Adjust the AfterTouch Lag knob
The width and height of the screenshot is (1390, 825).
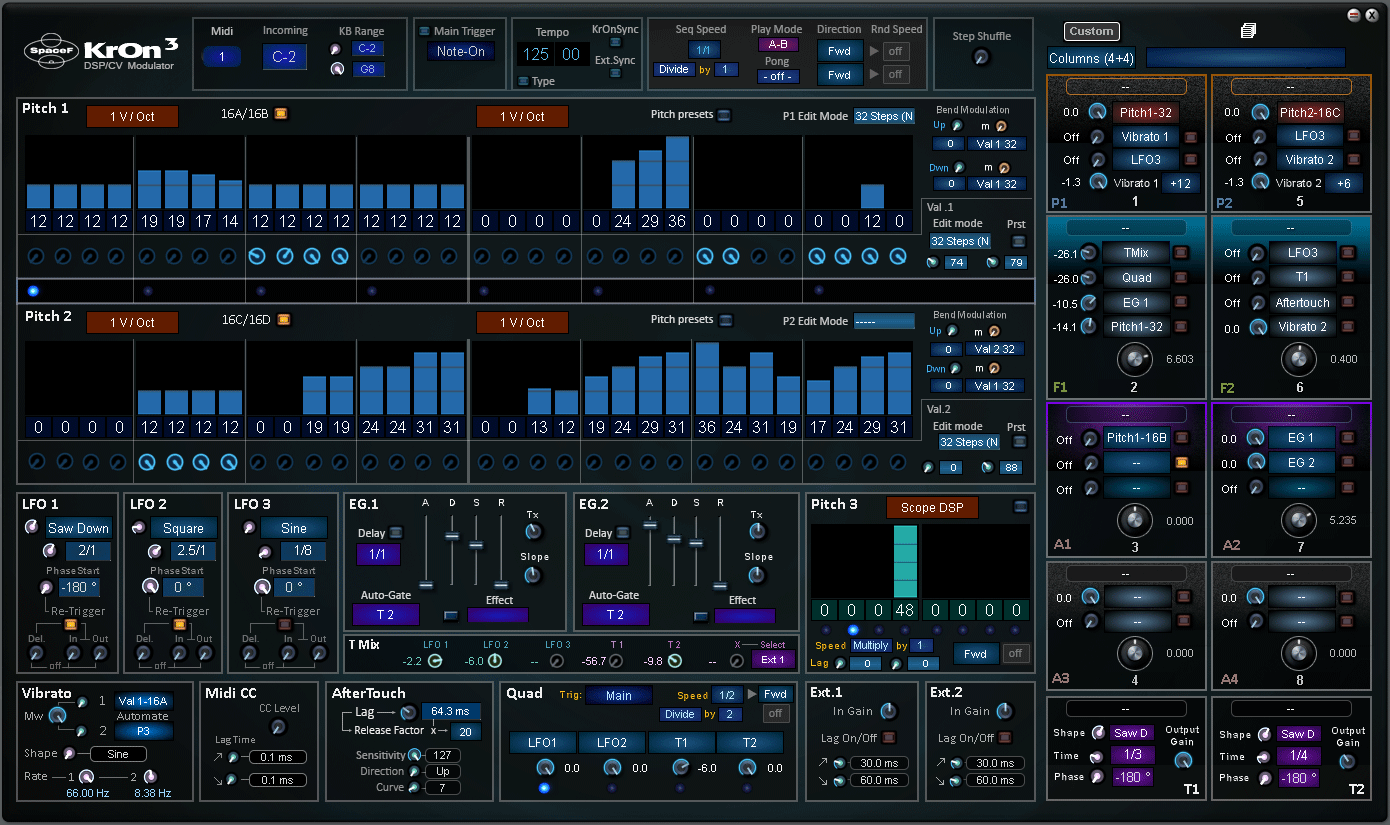407,712
